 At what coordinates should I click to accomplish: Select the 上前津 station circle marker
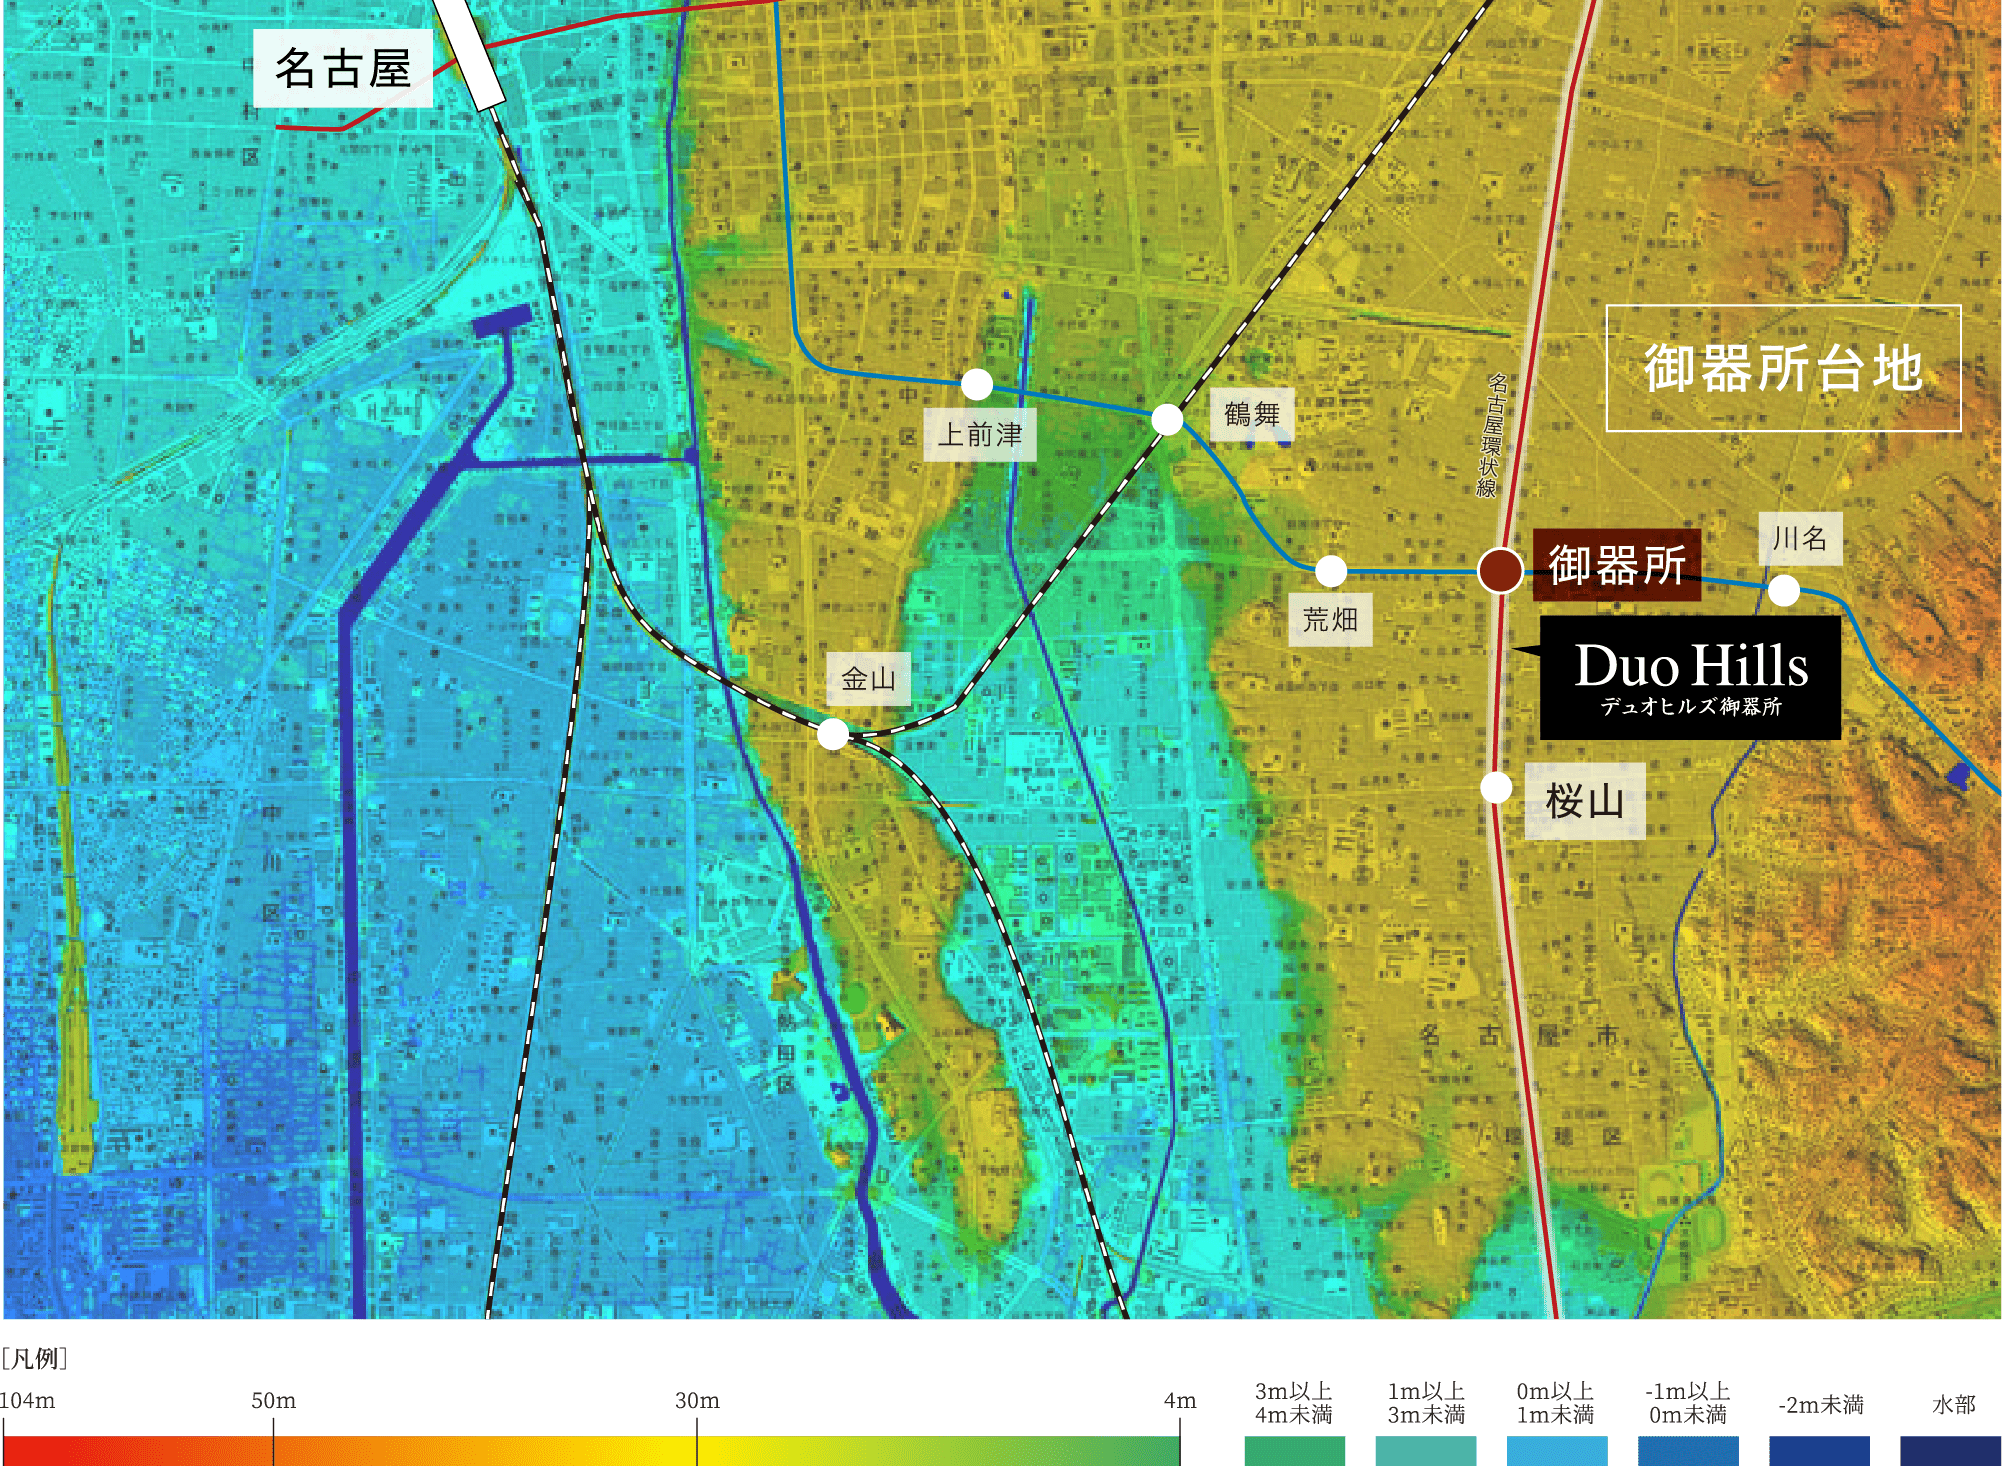coord(977,384)
